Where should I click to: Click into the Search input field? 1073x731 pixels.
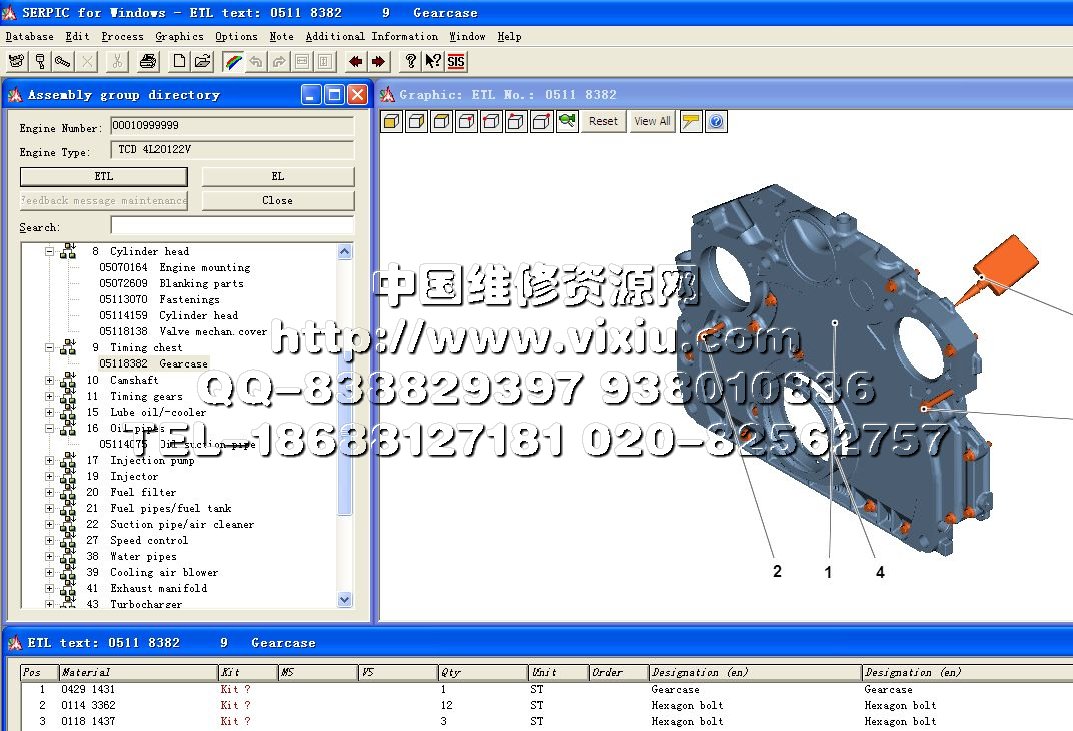pos(232,226)
